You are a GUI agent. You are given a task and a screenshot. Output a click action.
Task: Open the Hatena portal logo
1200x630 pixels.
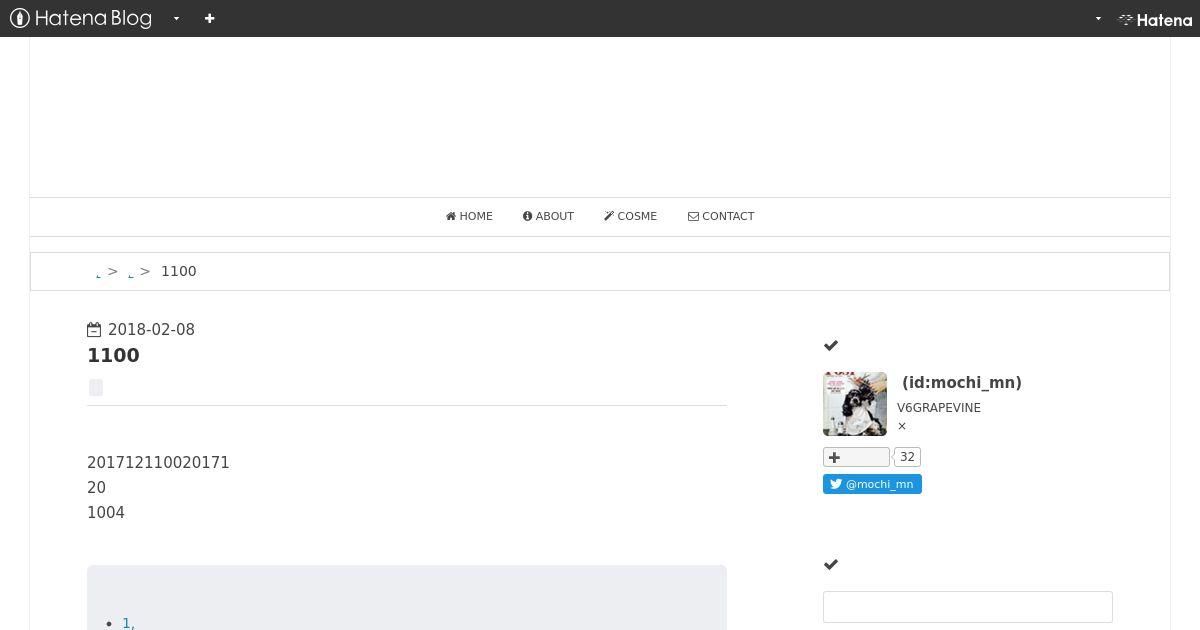point(1155,19)
